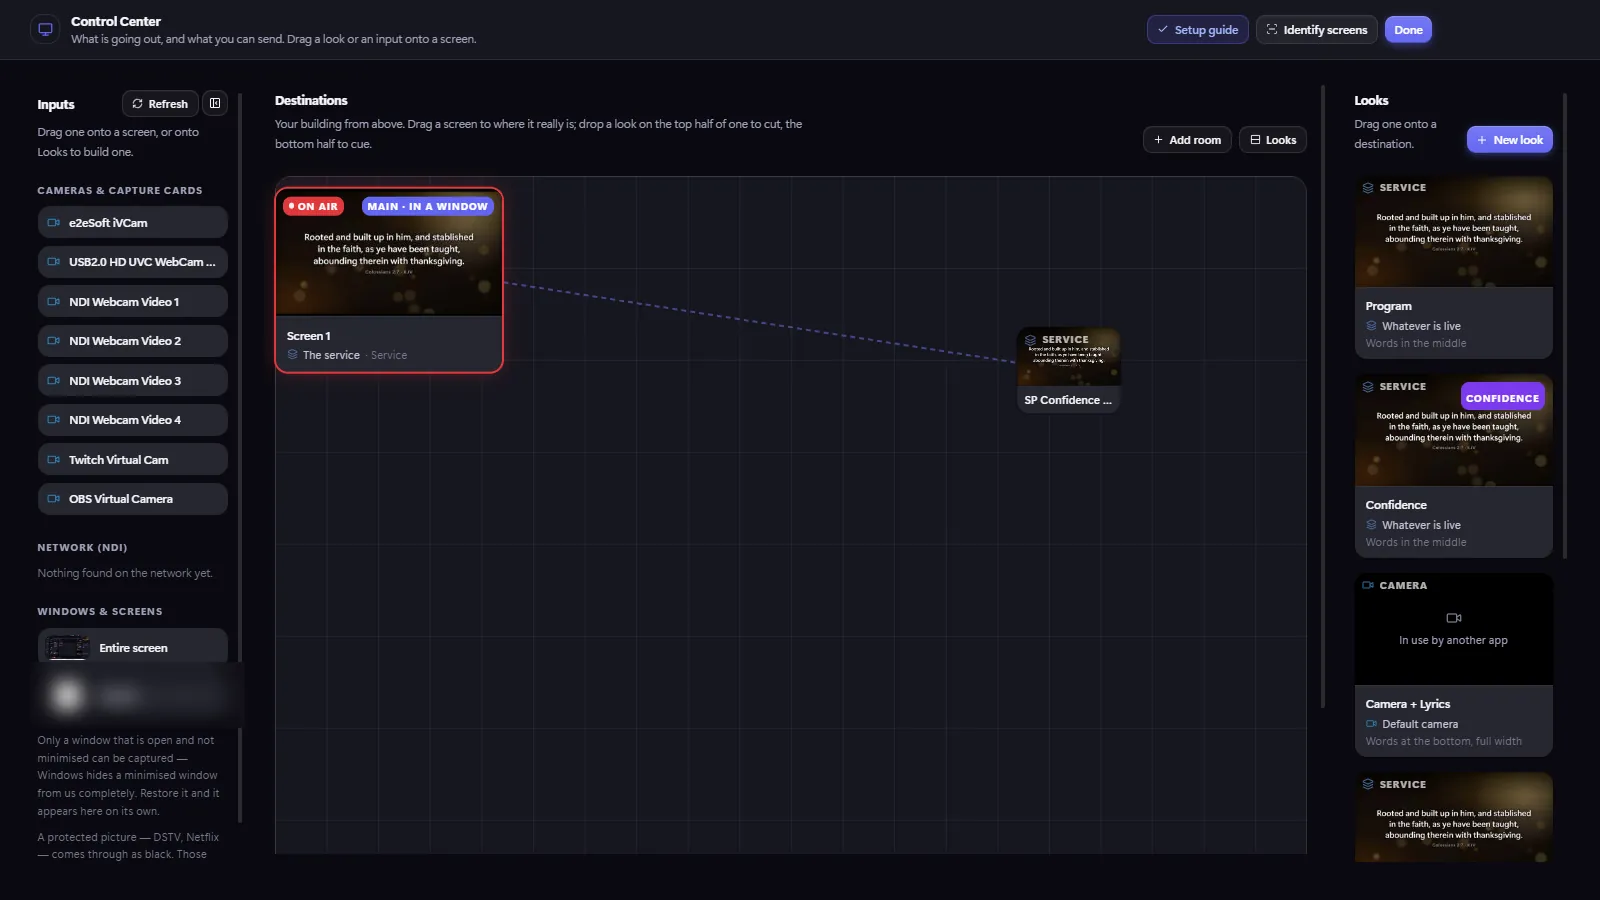Select the Camera + Lyrics look title
The height and width of the screenshot is (900, 1600).
coord(1408,704)
